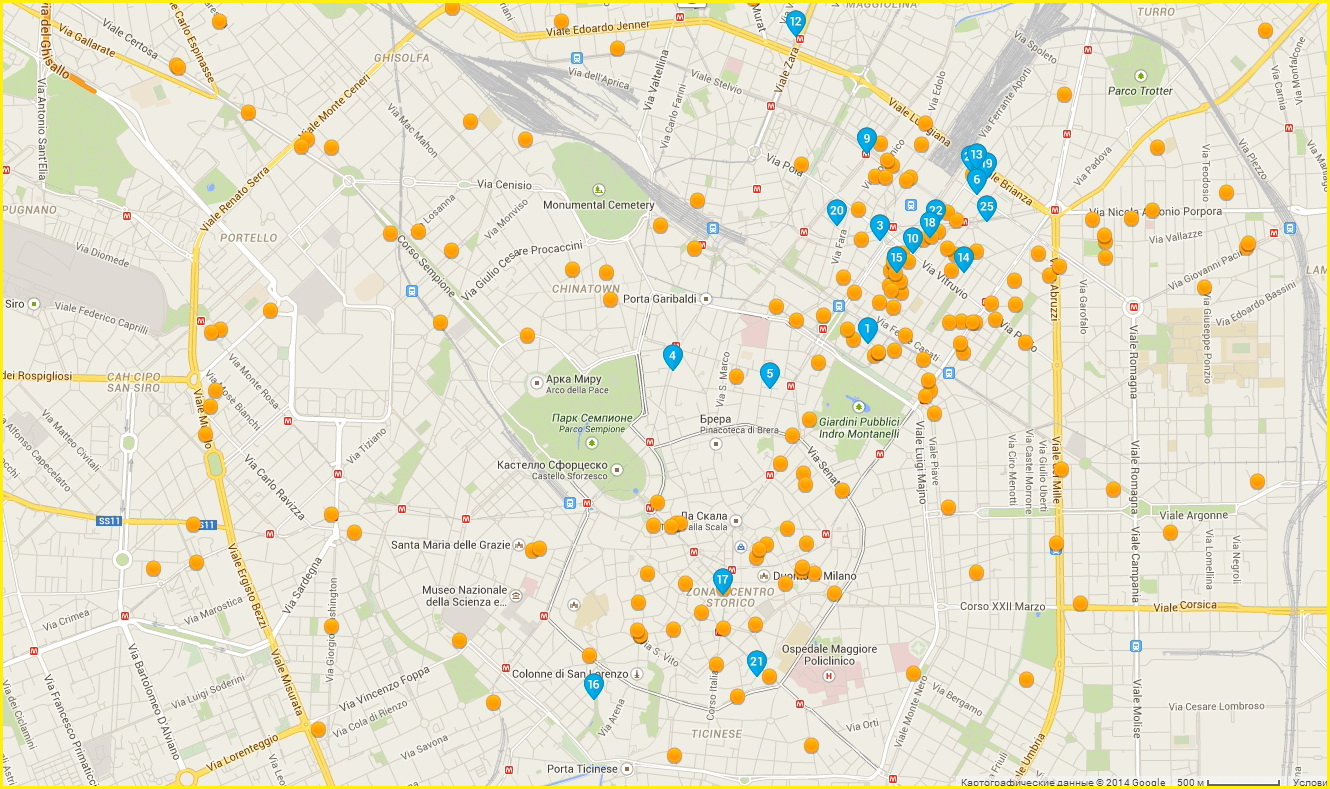Select blue pin number 5
The image size is (1330, 789).
tap(769, 375)
